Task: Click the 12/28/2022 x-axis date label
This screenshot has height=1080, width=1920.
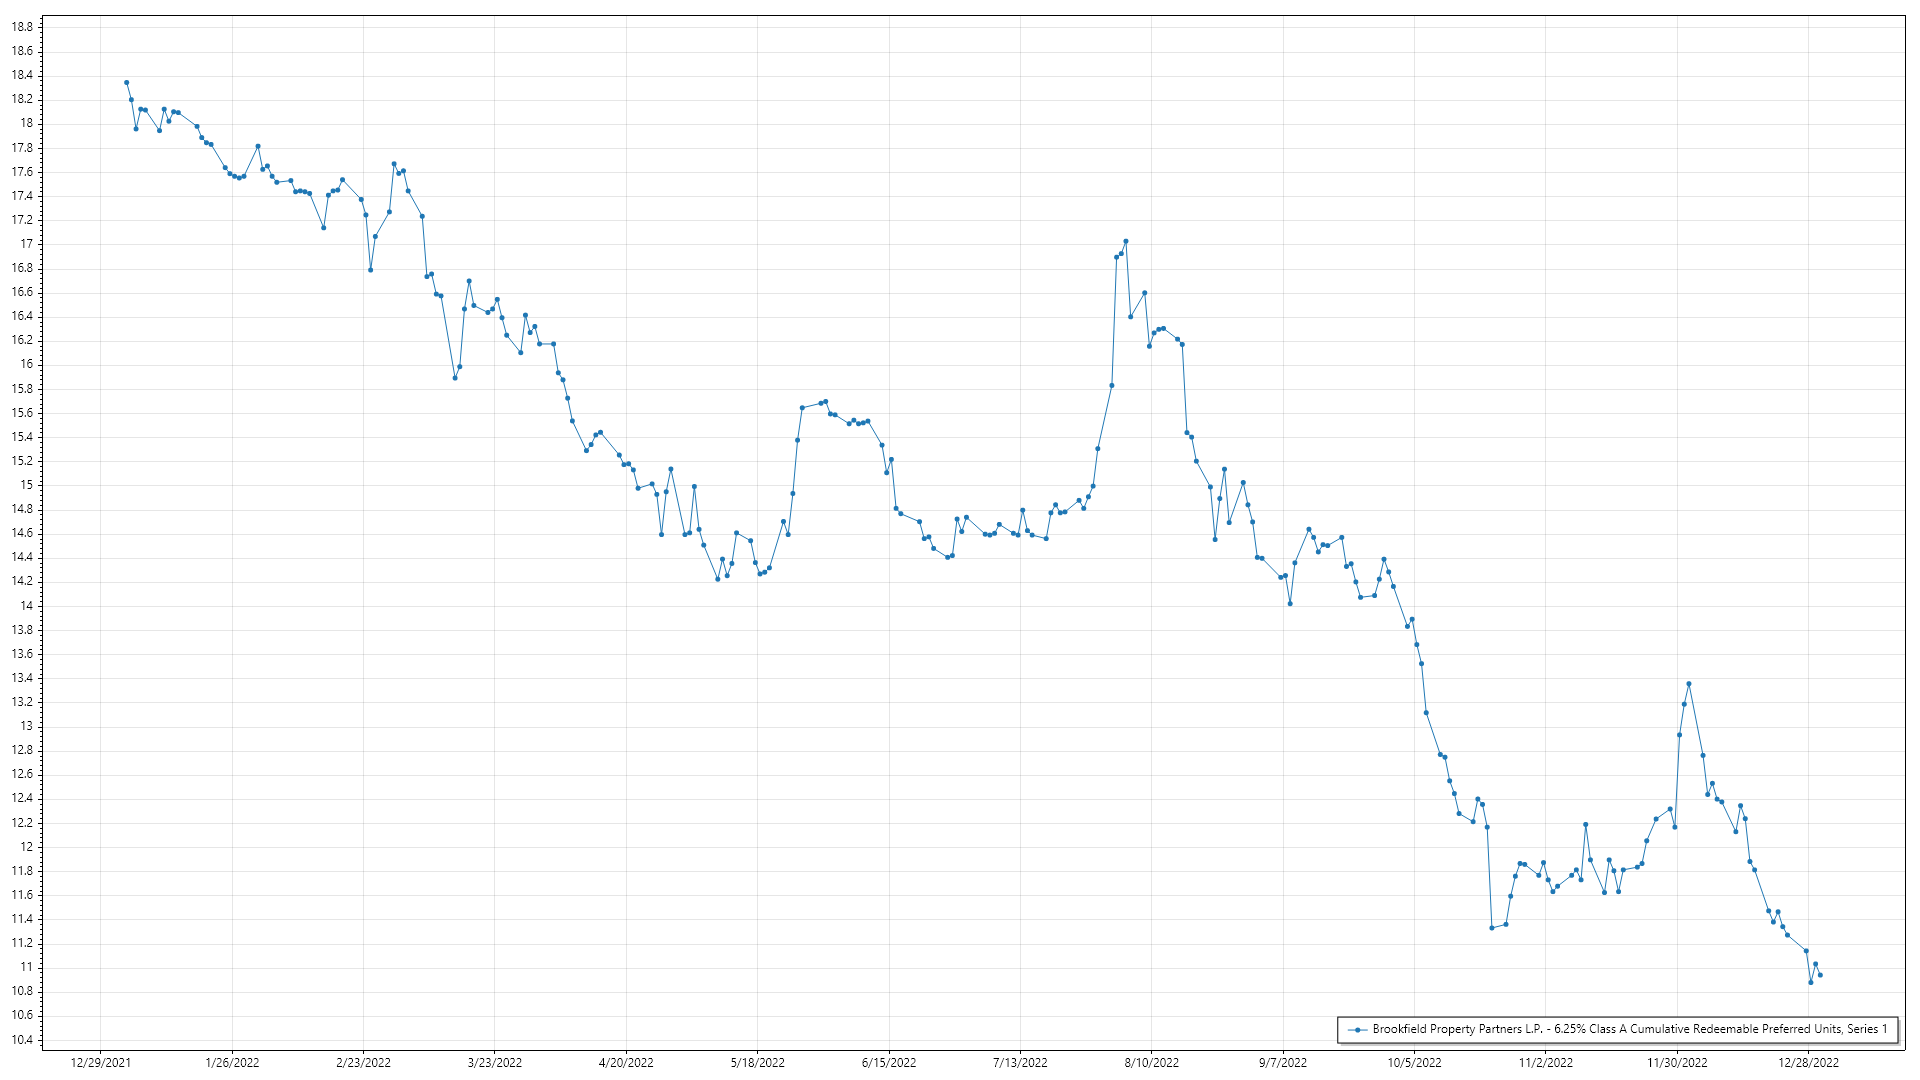Action: tap(1808, 1063)
